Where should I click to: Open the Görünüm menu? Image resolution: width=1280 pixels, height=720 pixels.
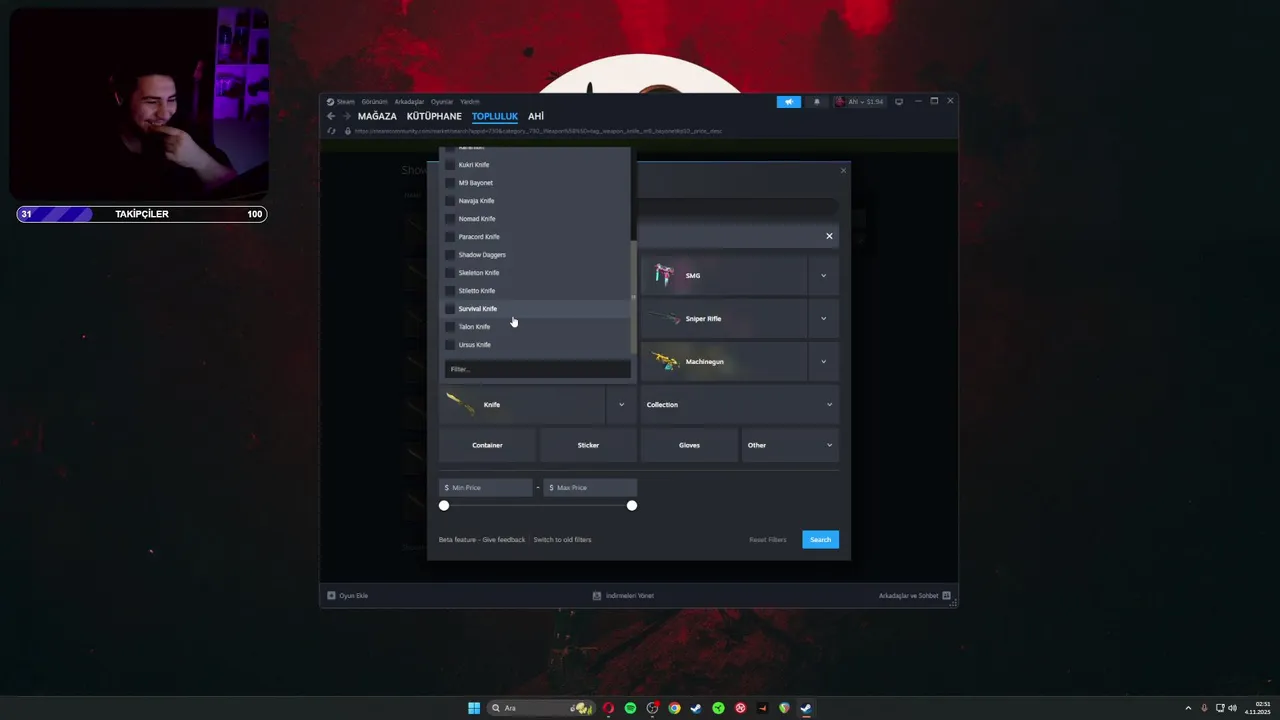[374, 102]
